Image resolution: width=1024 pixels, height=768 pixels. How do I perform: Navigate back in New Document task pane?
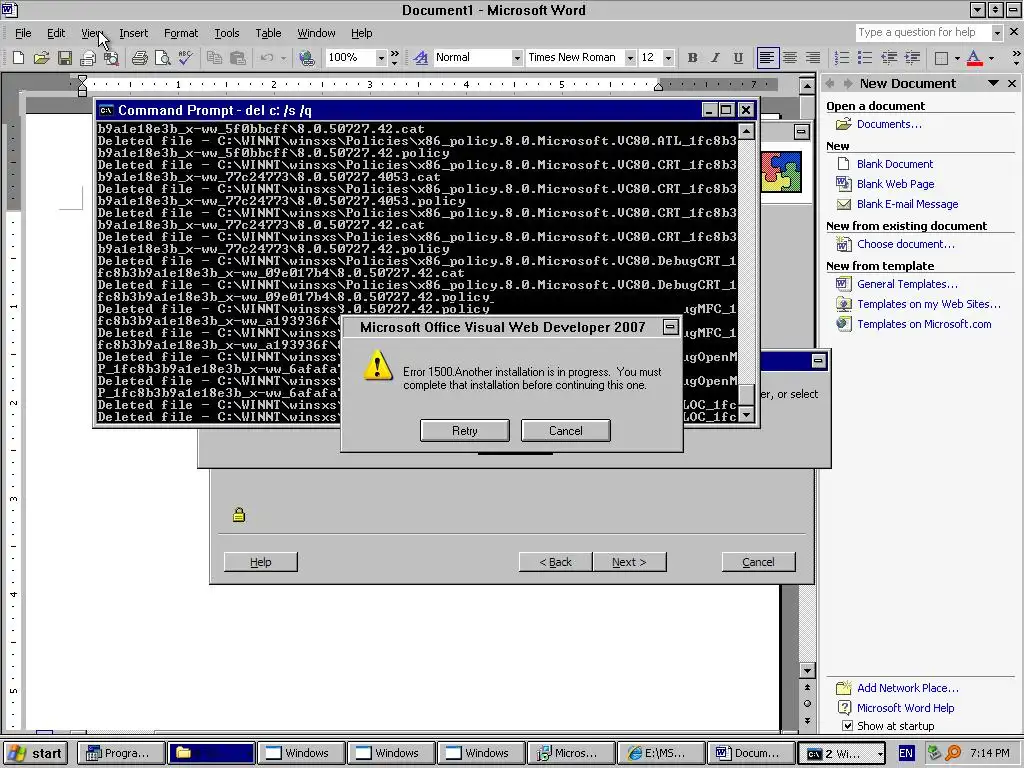coord(830,84)
